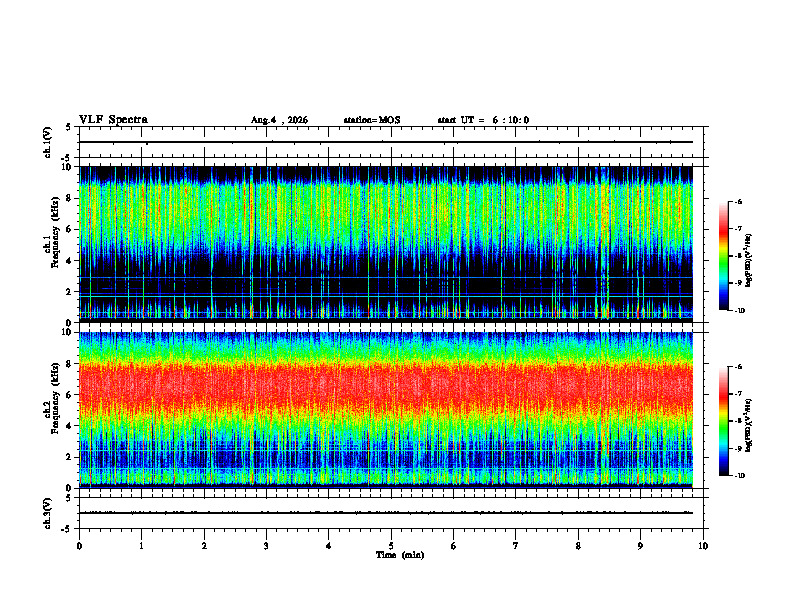Viewport: 792px width, 612px height.
Task: Click the "10" at the time axis end
Action: [x=703, y=546]
